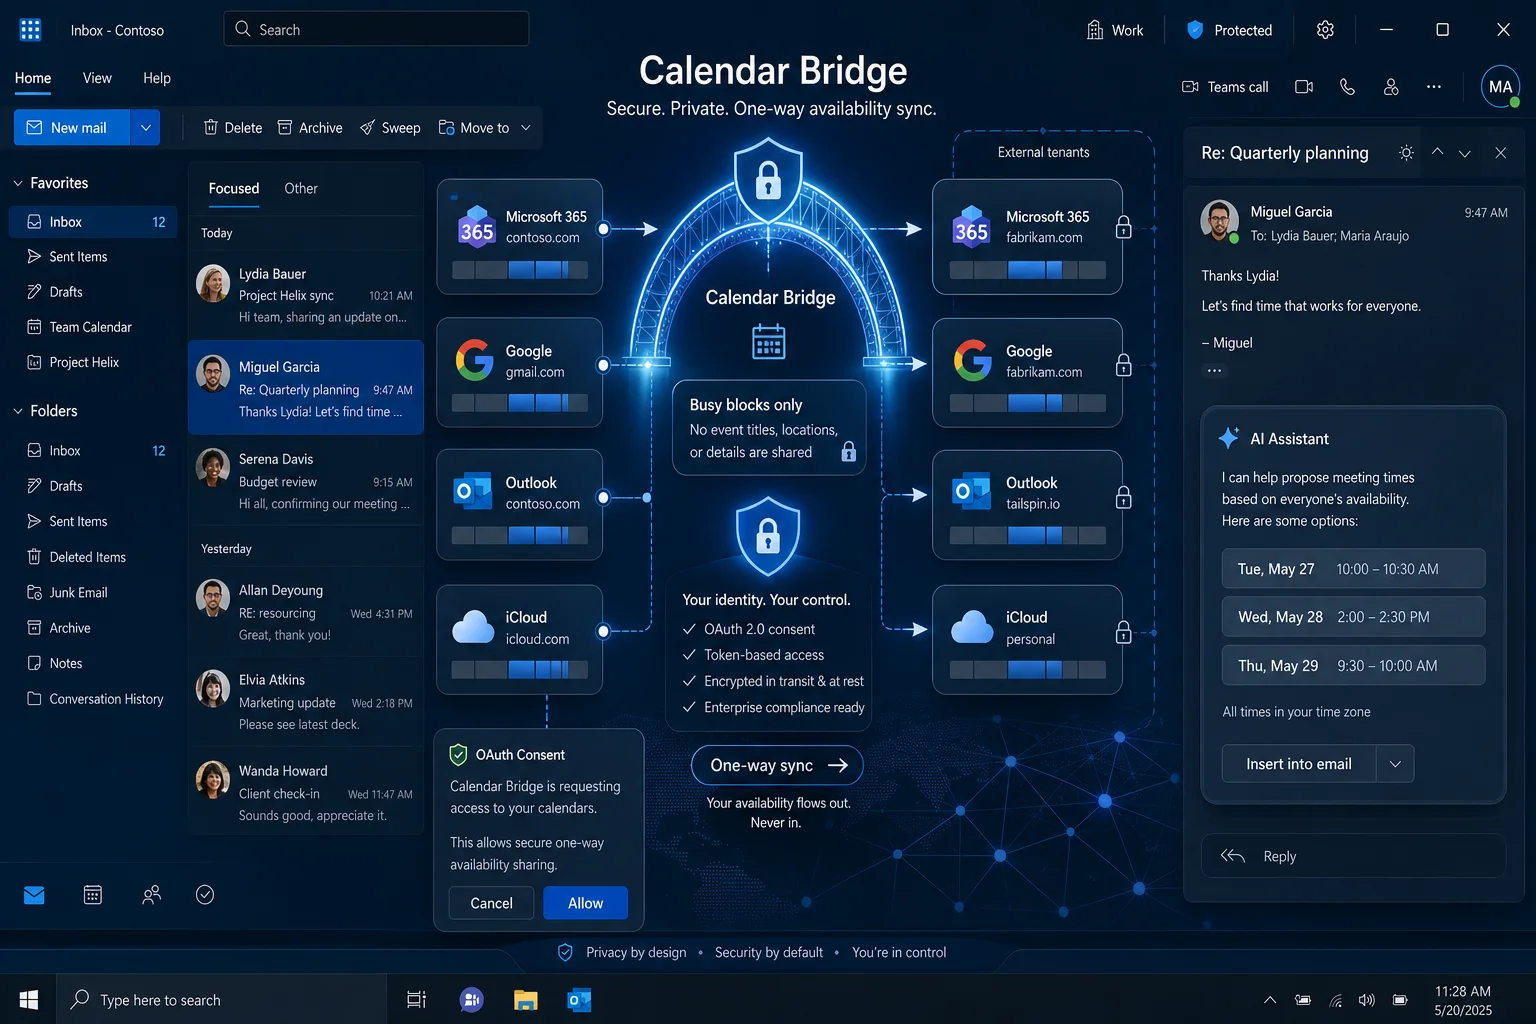Screen dimensions: 1536x1024
Task: Delete the selected message
Action: (232, 128)
